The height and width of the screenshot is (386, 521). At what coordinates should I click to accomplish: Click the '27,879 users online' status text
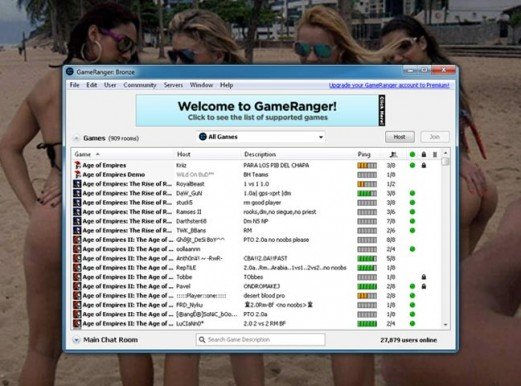[x=408, y=340]
